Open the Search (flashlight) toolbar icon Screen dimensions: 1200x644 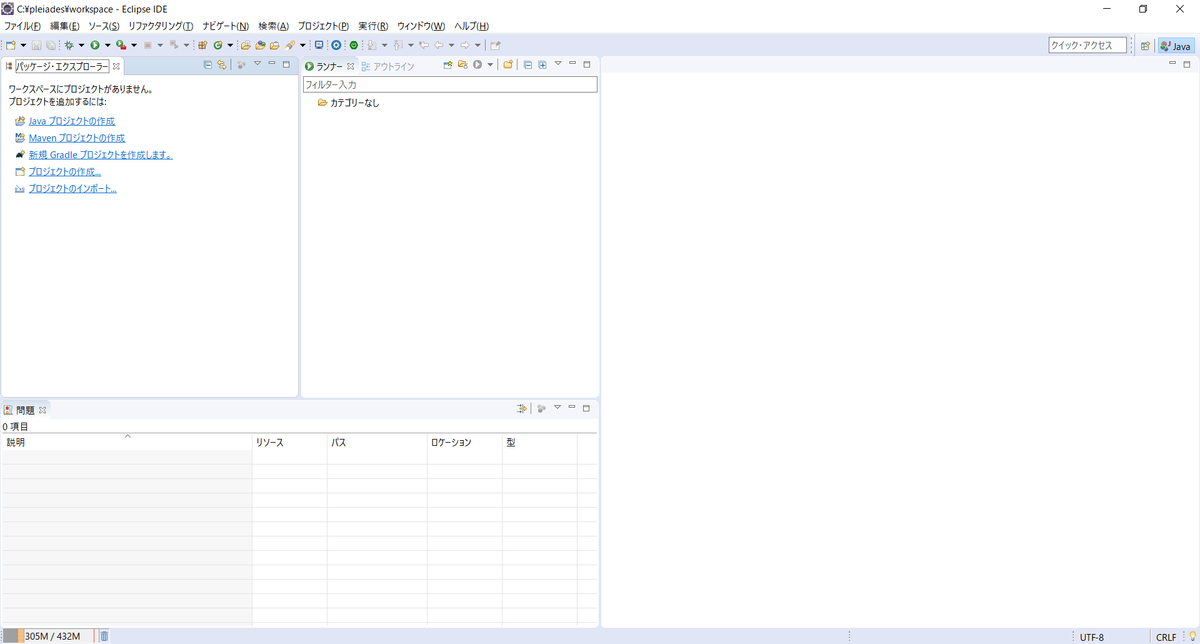pyautogui.click(x=291, y=45)
